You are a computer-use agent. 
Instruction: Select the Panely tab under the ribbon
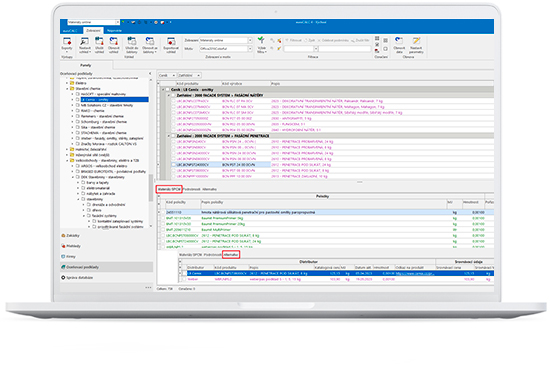[86, 65]
